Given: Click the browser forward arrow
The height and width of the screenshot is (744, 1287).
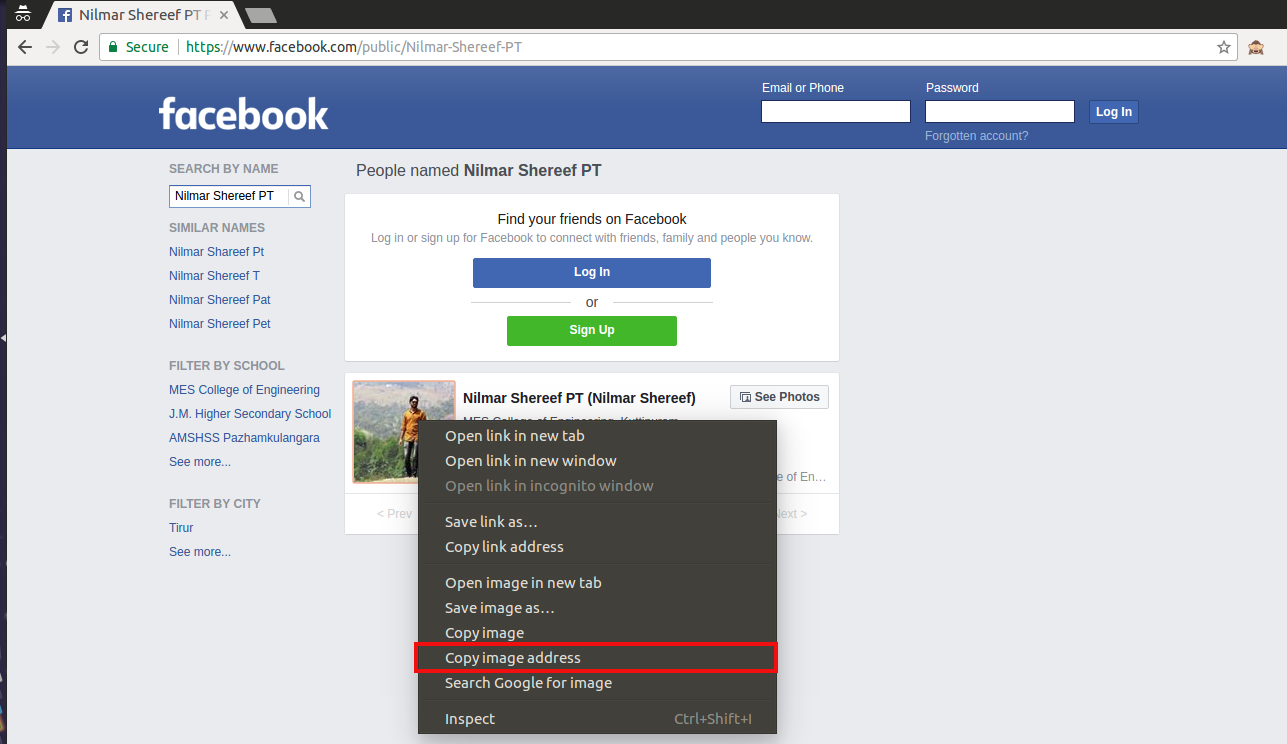Looking at the screenshot, I should click(x=53, y=47).
